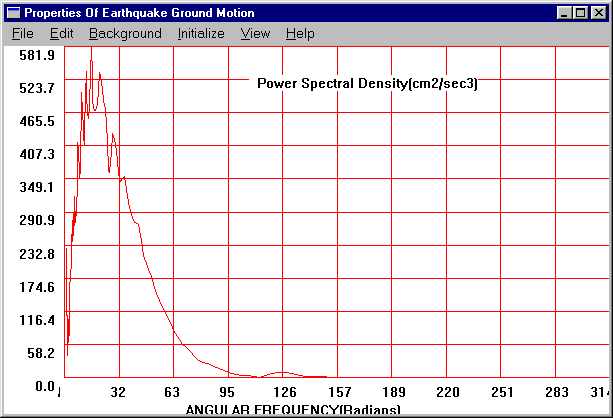
Task: Click the 0.0 origin label
Action: coord(43,386)
